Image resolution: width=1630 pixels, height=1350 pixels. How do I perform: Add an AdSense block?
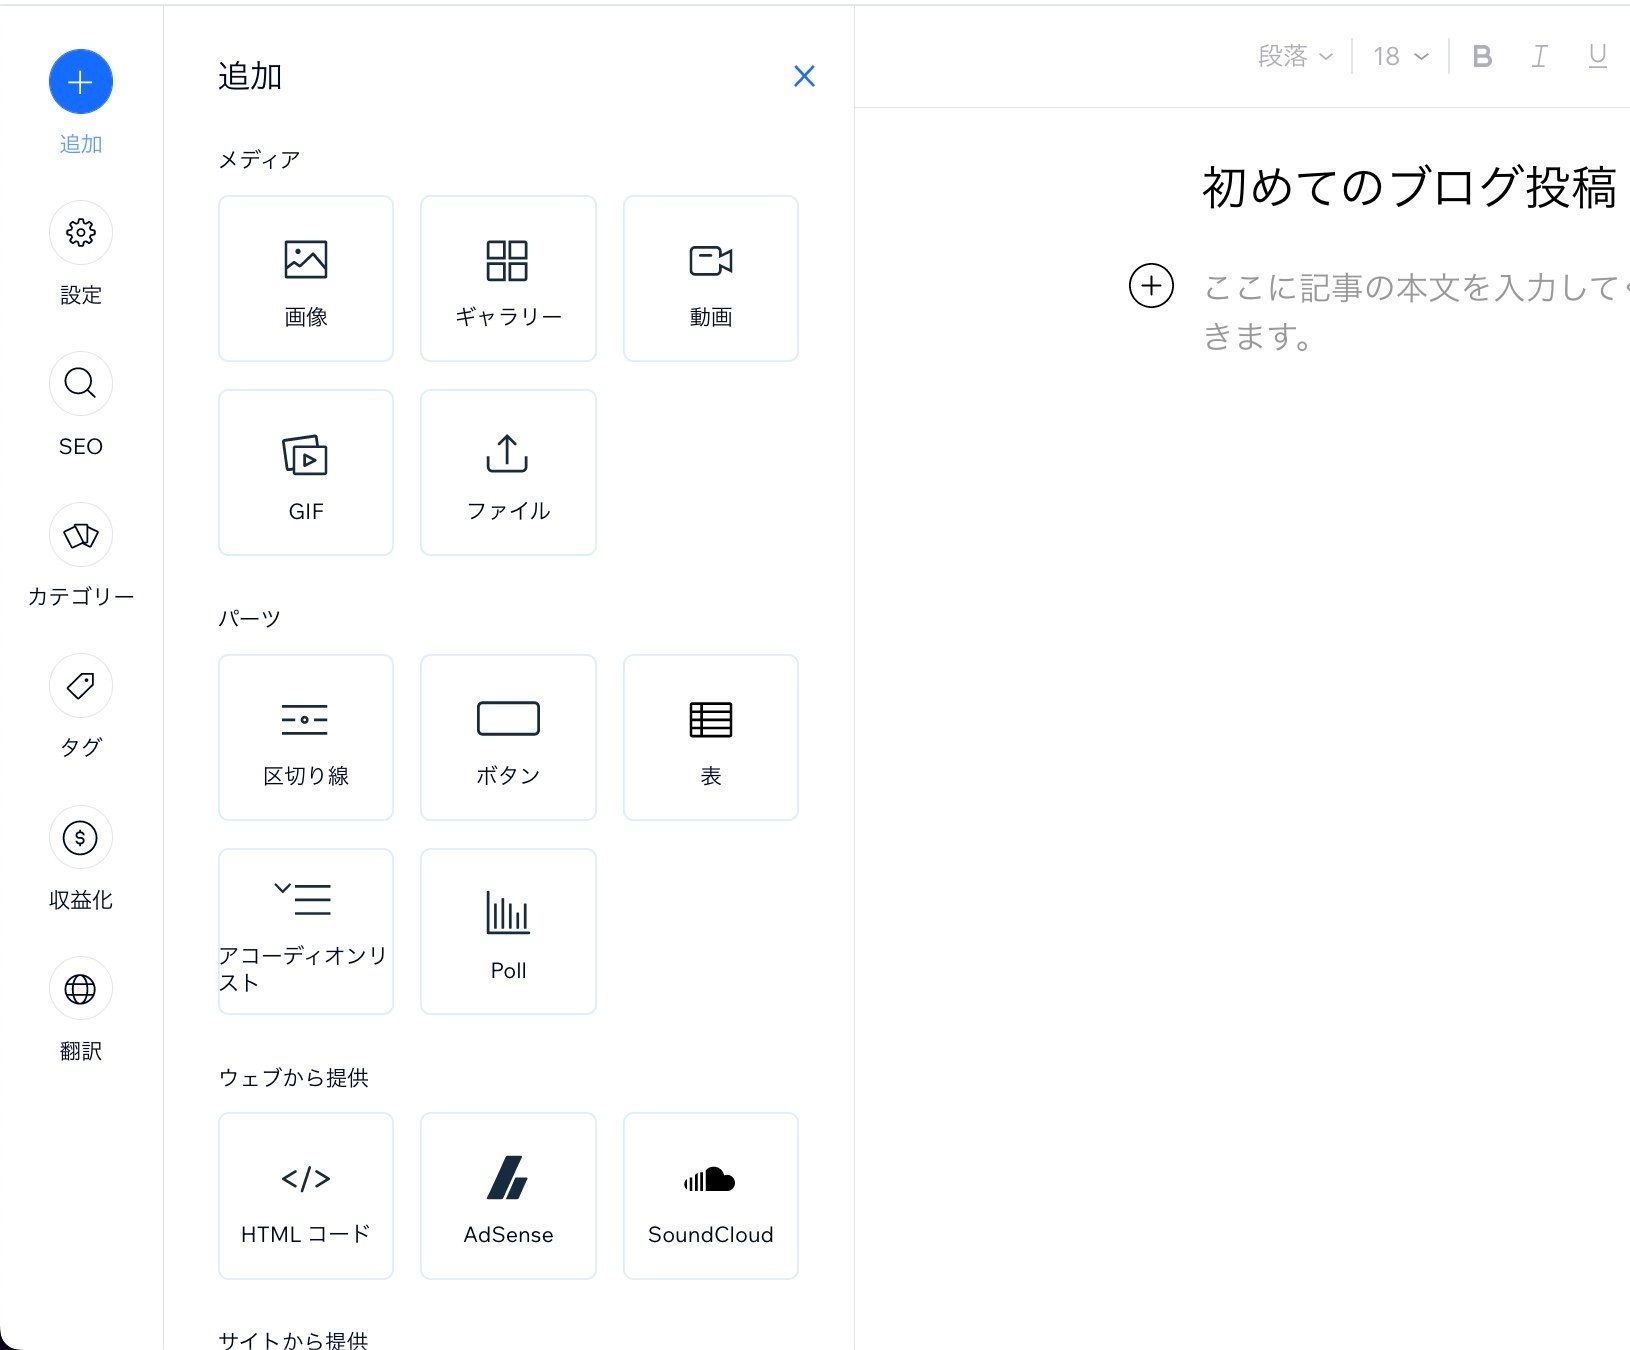coord(508,1196)
